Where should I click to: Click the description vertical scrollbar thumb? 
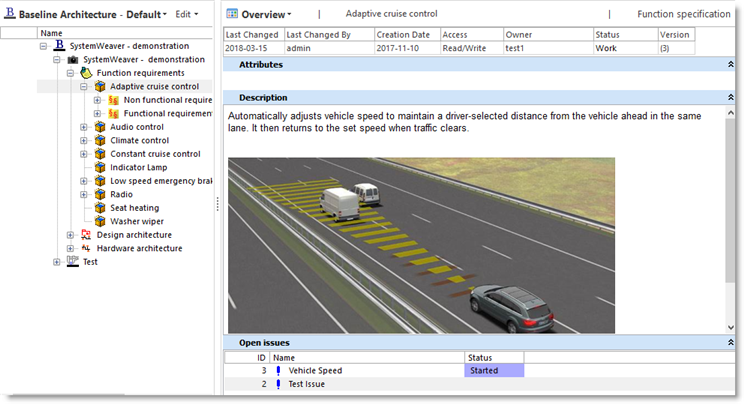click(731, 200)
